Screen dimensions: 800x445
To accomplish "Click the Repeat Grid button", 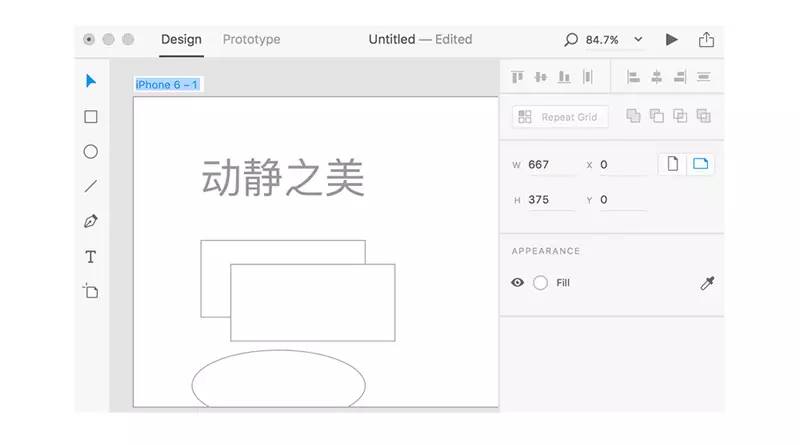I will (x=560, y=117).
